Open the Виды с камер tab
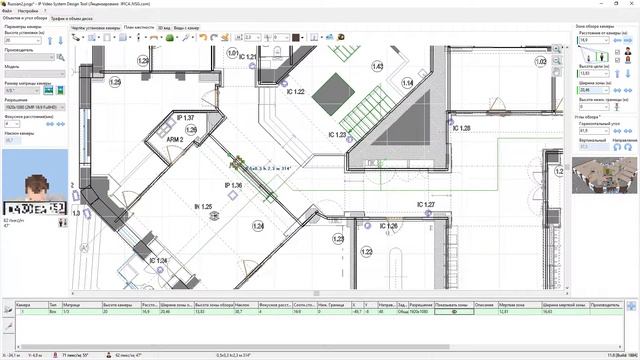 [x=187, y=28]
